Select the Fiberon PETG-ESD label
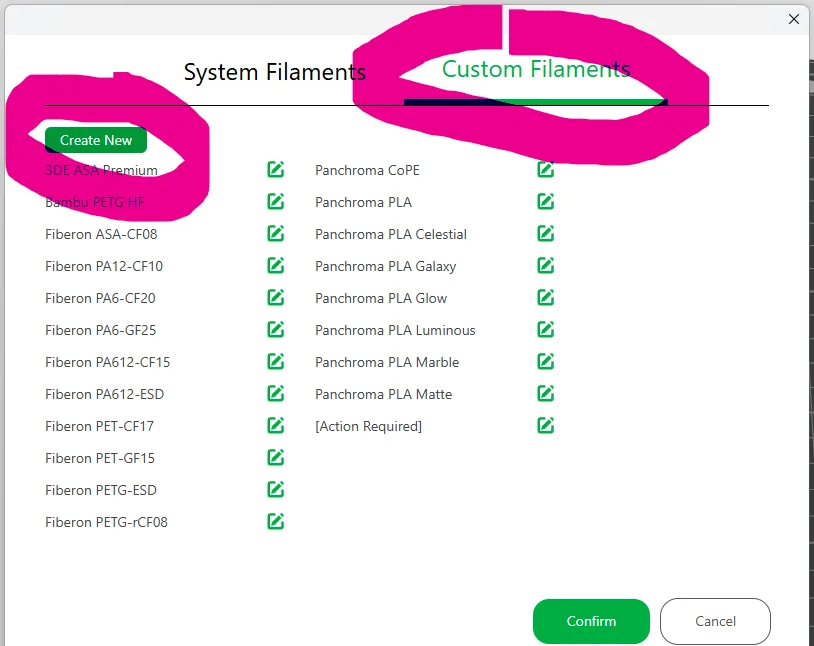814x646 pixels. [x=101, y=490]
